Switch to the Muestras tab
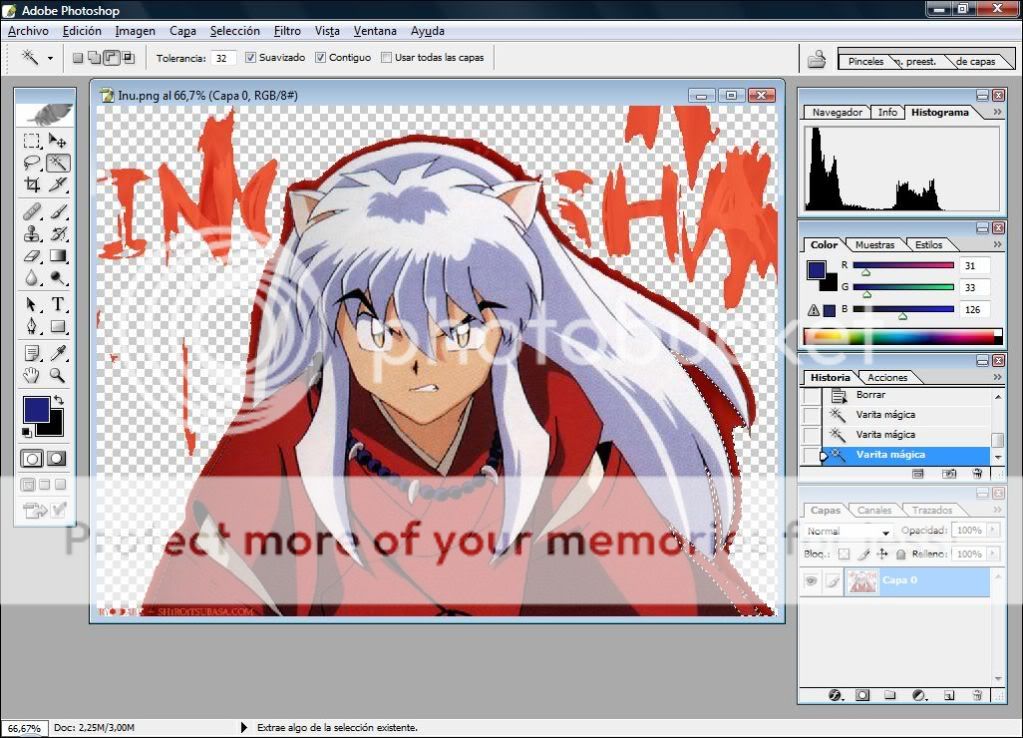 (x=875, y=245)
